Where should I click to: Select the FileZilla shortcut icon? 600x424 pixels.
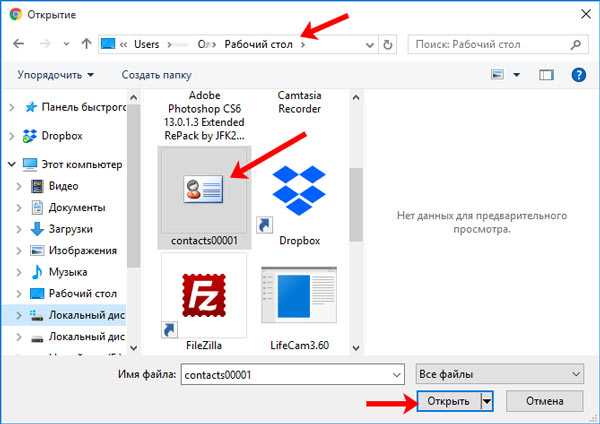coord(204,295)
